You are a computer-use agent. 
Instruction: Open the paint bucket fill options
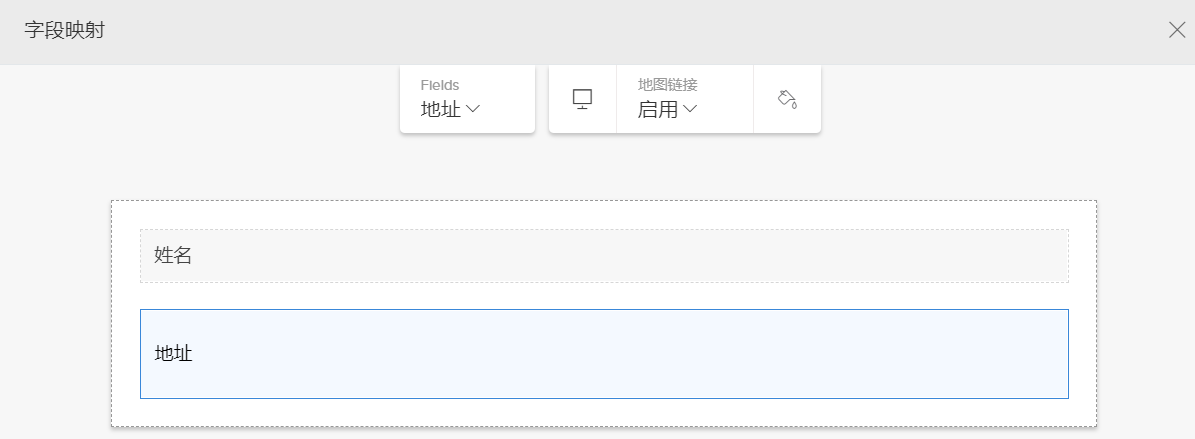coord(787,98)
